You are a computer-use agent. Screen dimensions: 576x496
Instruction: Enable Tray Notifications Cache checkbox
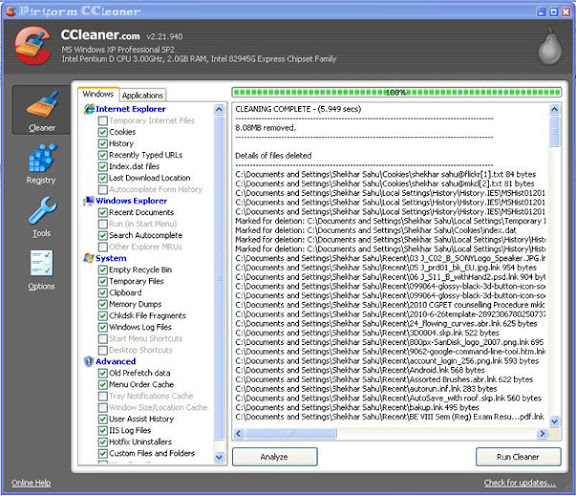coord(103,396)
